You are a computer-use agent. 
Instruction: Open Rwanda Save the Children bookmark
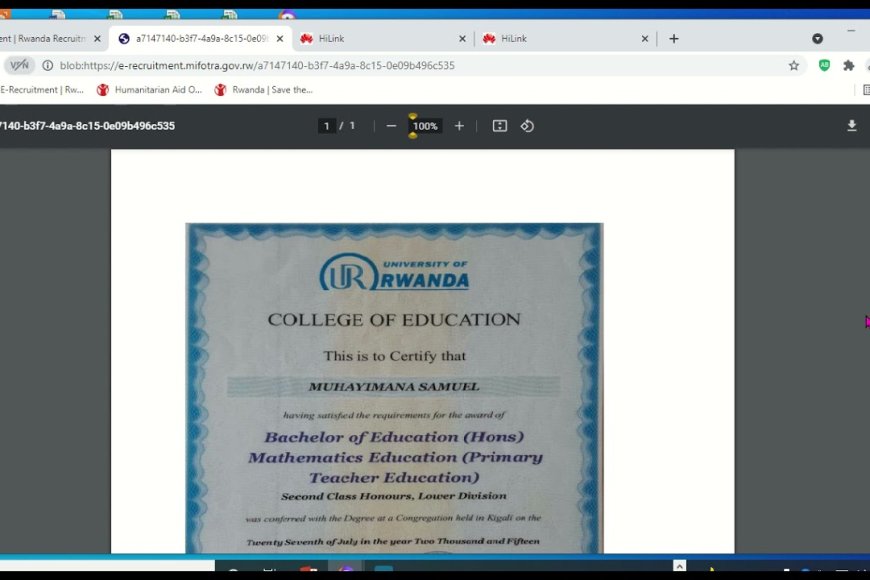[264, 90]
